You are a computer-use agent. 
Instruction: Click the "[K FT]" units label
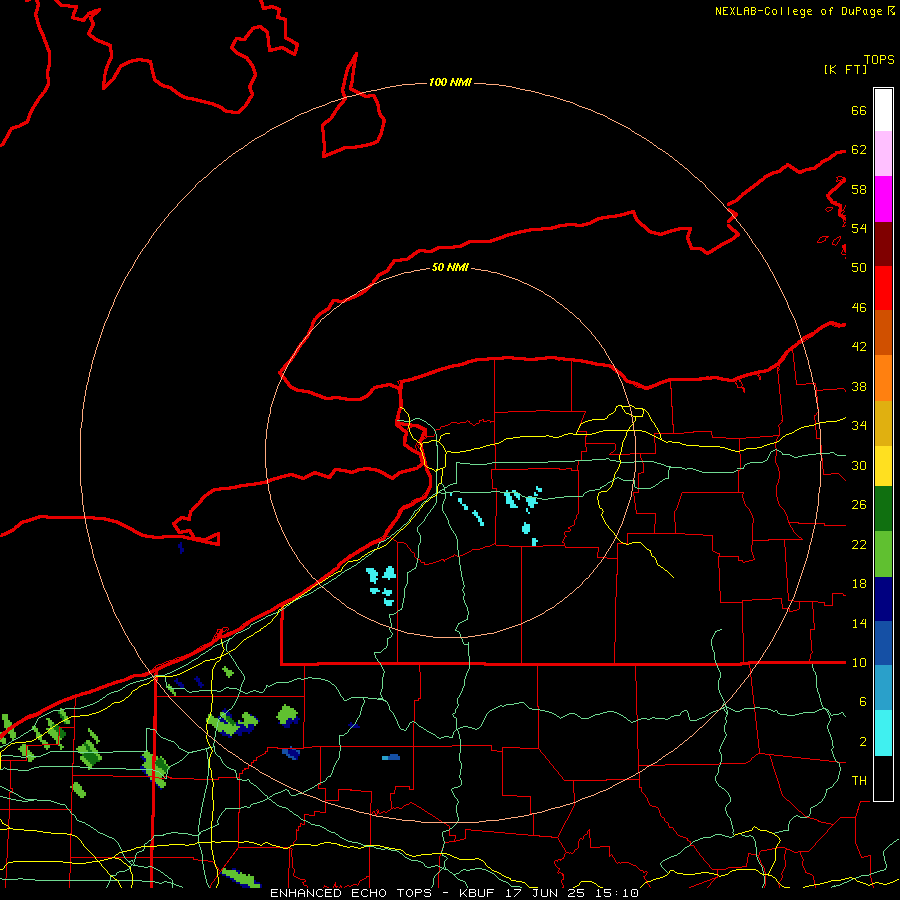[x=845, y=70]
